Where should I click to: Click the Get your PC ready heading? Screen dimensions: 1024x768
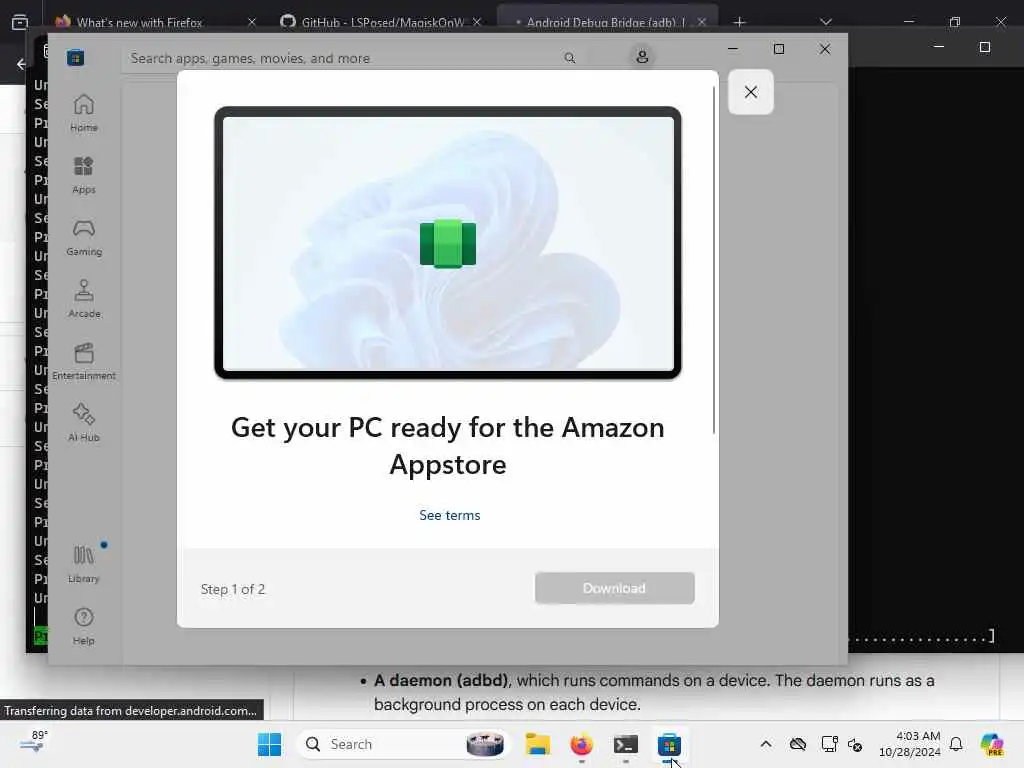[x=448, y=445]
